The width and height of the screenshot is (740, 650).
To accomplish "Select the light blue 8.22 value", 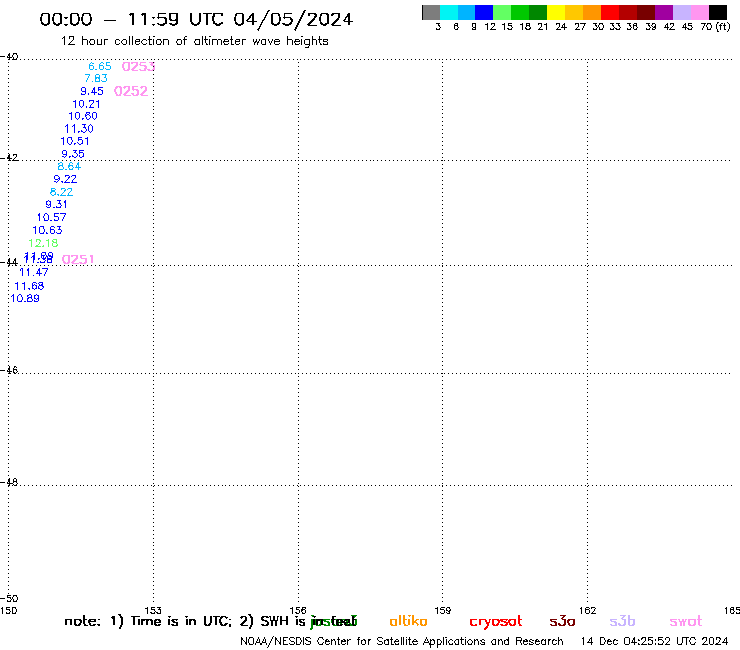I will click(61, 192).
